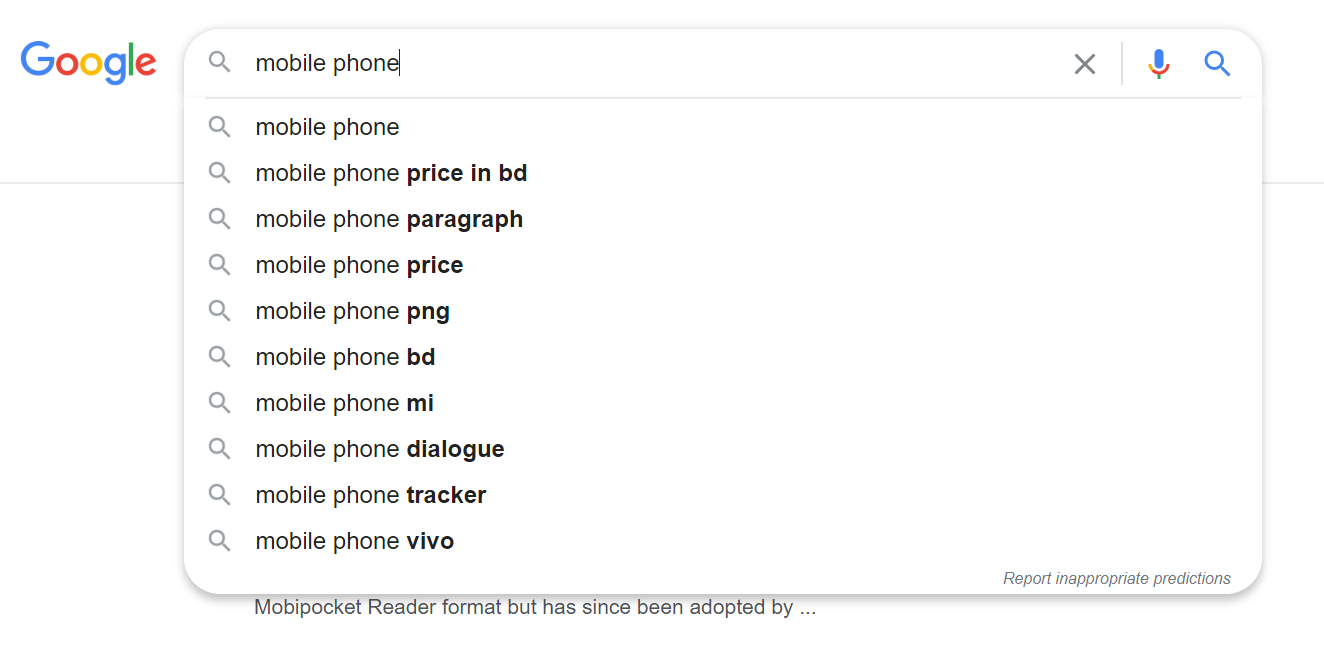Click the microphone icon for voice search
This screenshot has height=657, width=1324.
pos(1158,63)
